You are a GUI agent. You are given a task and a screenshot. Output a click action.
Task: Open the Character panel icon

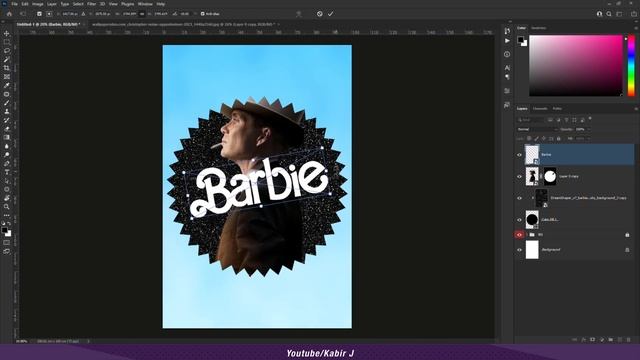[507, 68]
